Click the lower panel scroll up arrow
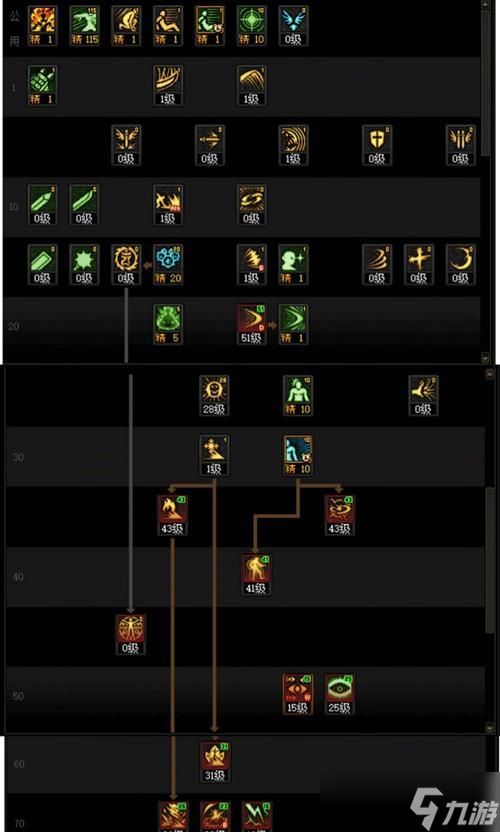500x832 pixels. tap(489, 374)
